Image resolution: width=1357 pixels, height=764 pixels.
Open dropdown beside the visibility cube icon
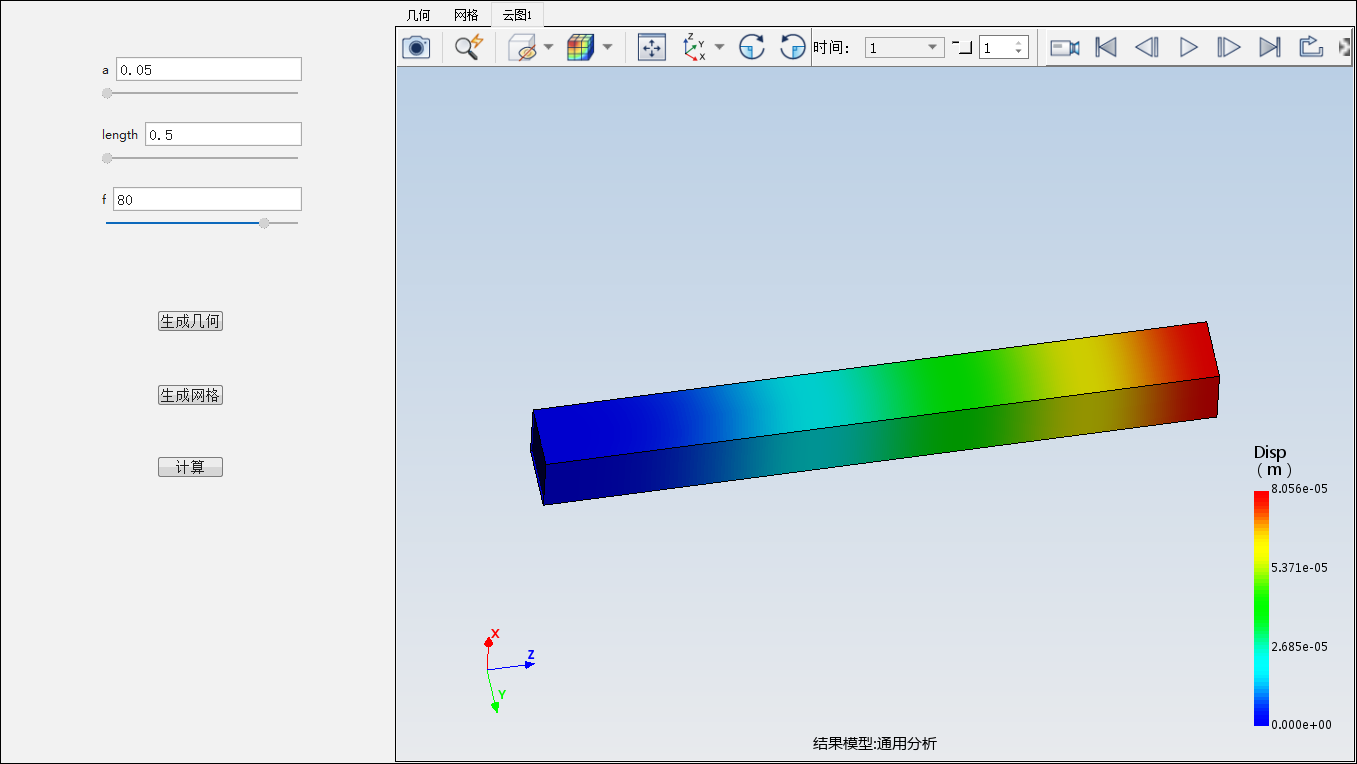tap(549, 47)
